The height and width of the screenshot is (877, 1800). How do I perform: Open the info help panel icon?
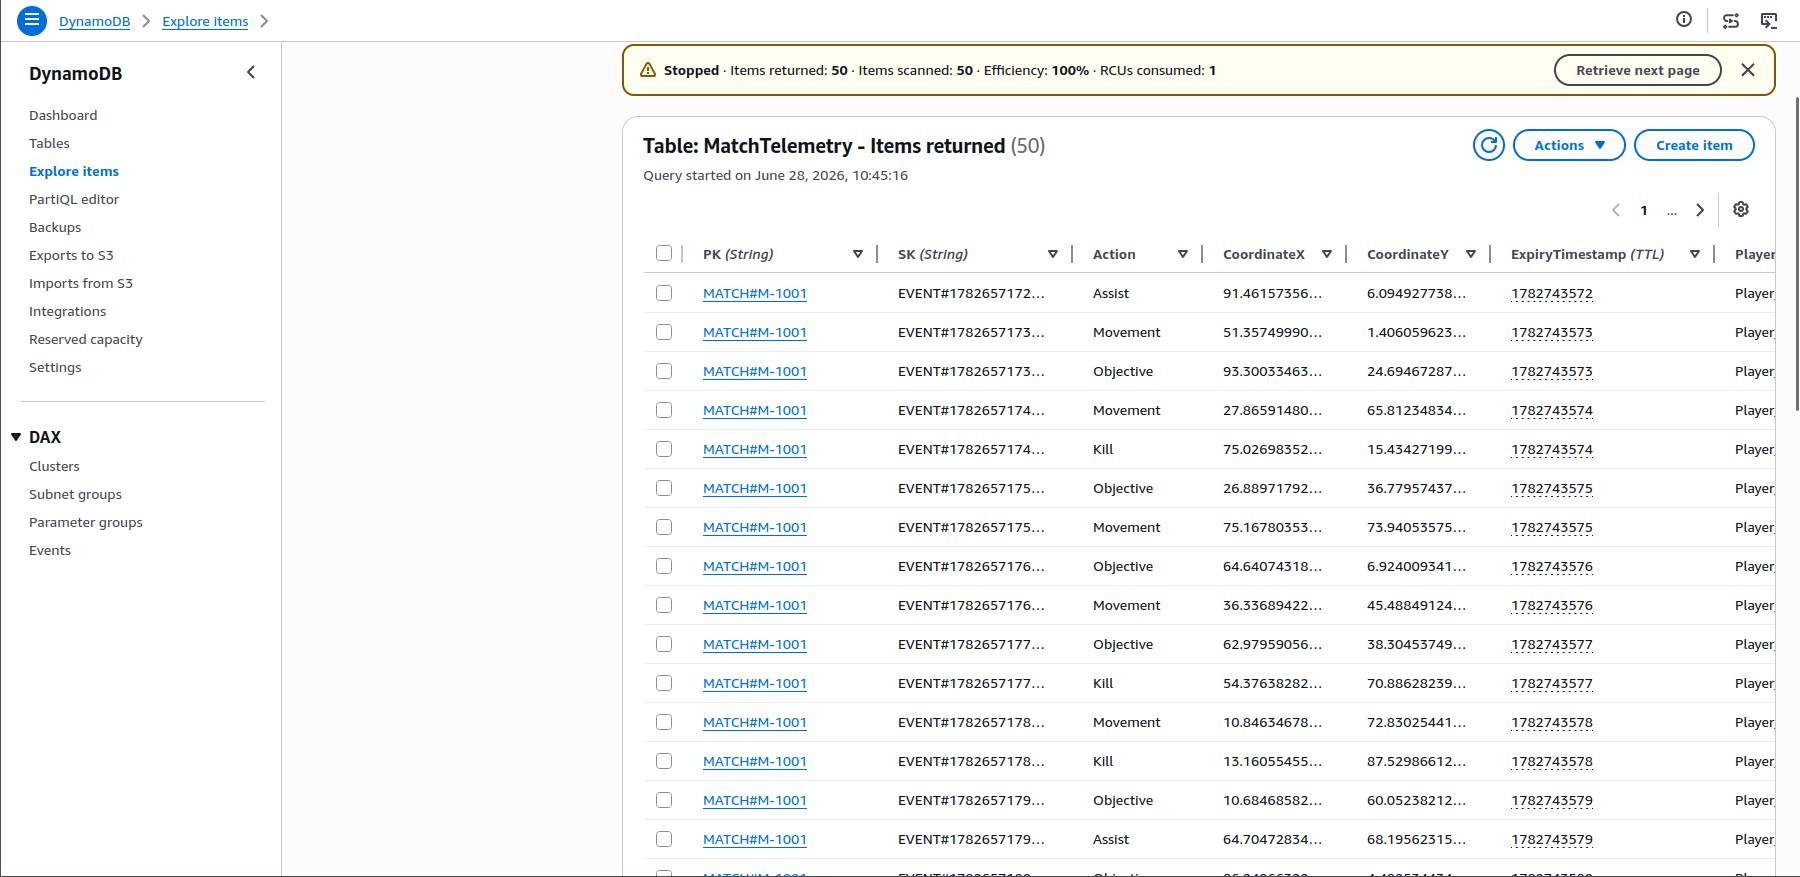(1684, 20)
